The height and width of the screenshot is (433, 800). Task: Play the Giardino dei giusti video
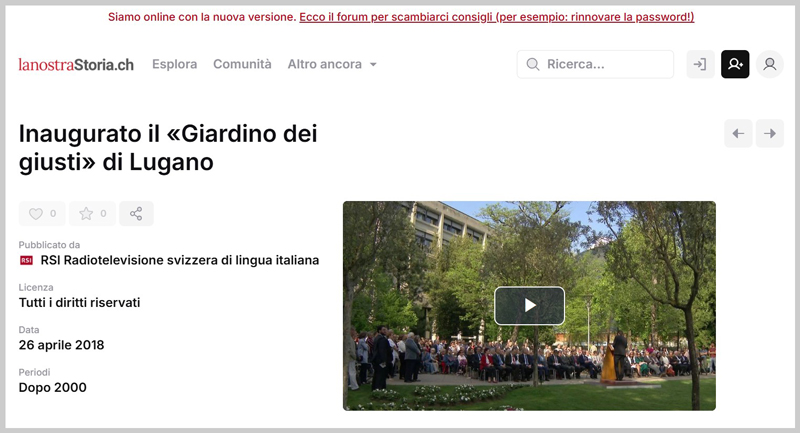(x=529, y=305)
